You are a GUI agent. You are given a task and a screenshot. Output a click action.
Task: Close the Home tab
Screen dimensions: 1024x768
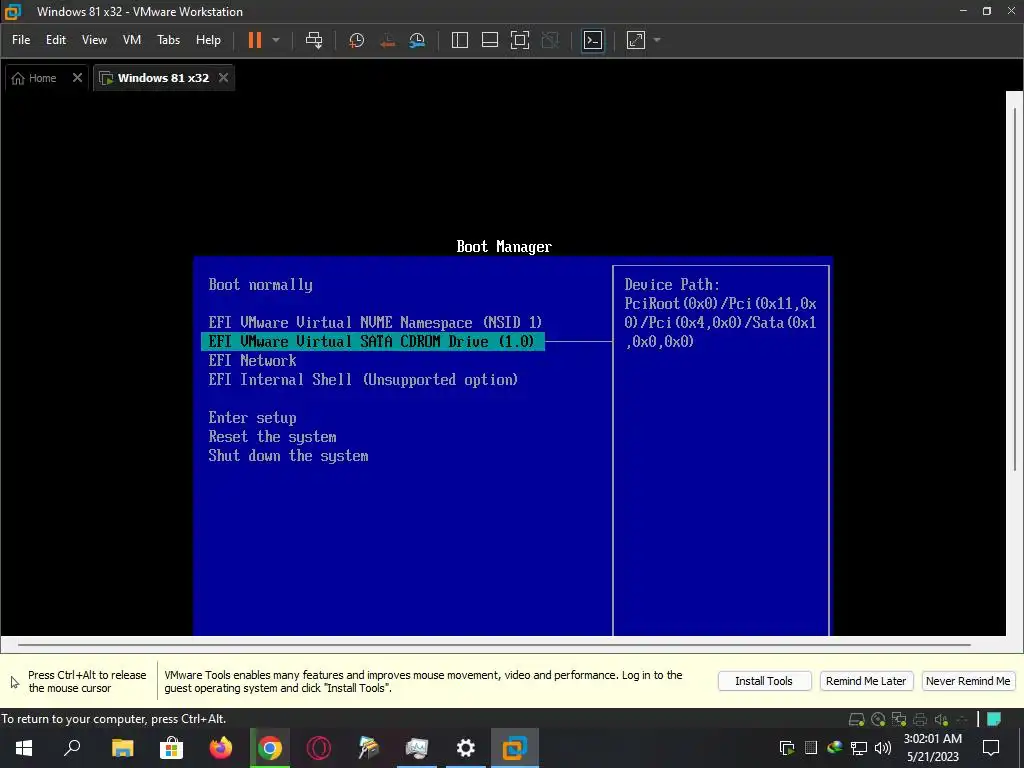pyautogui.click(x=77, y=78)
